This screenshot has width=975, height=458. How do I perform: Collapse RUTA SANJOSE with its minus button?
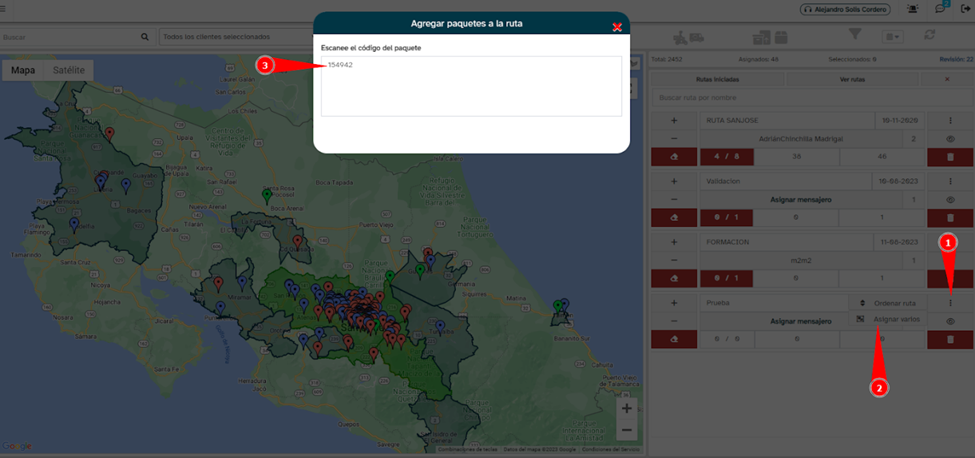[674, 139]
